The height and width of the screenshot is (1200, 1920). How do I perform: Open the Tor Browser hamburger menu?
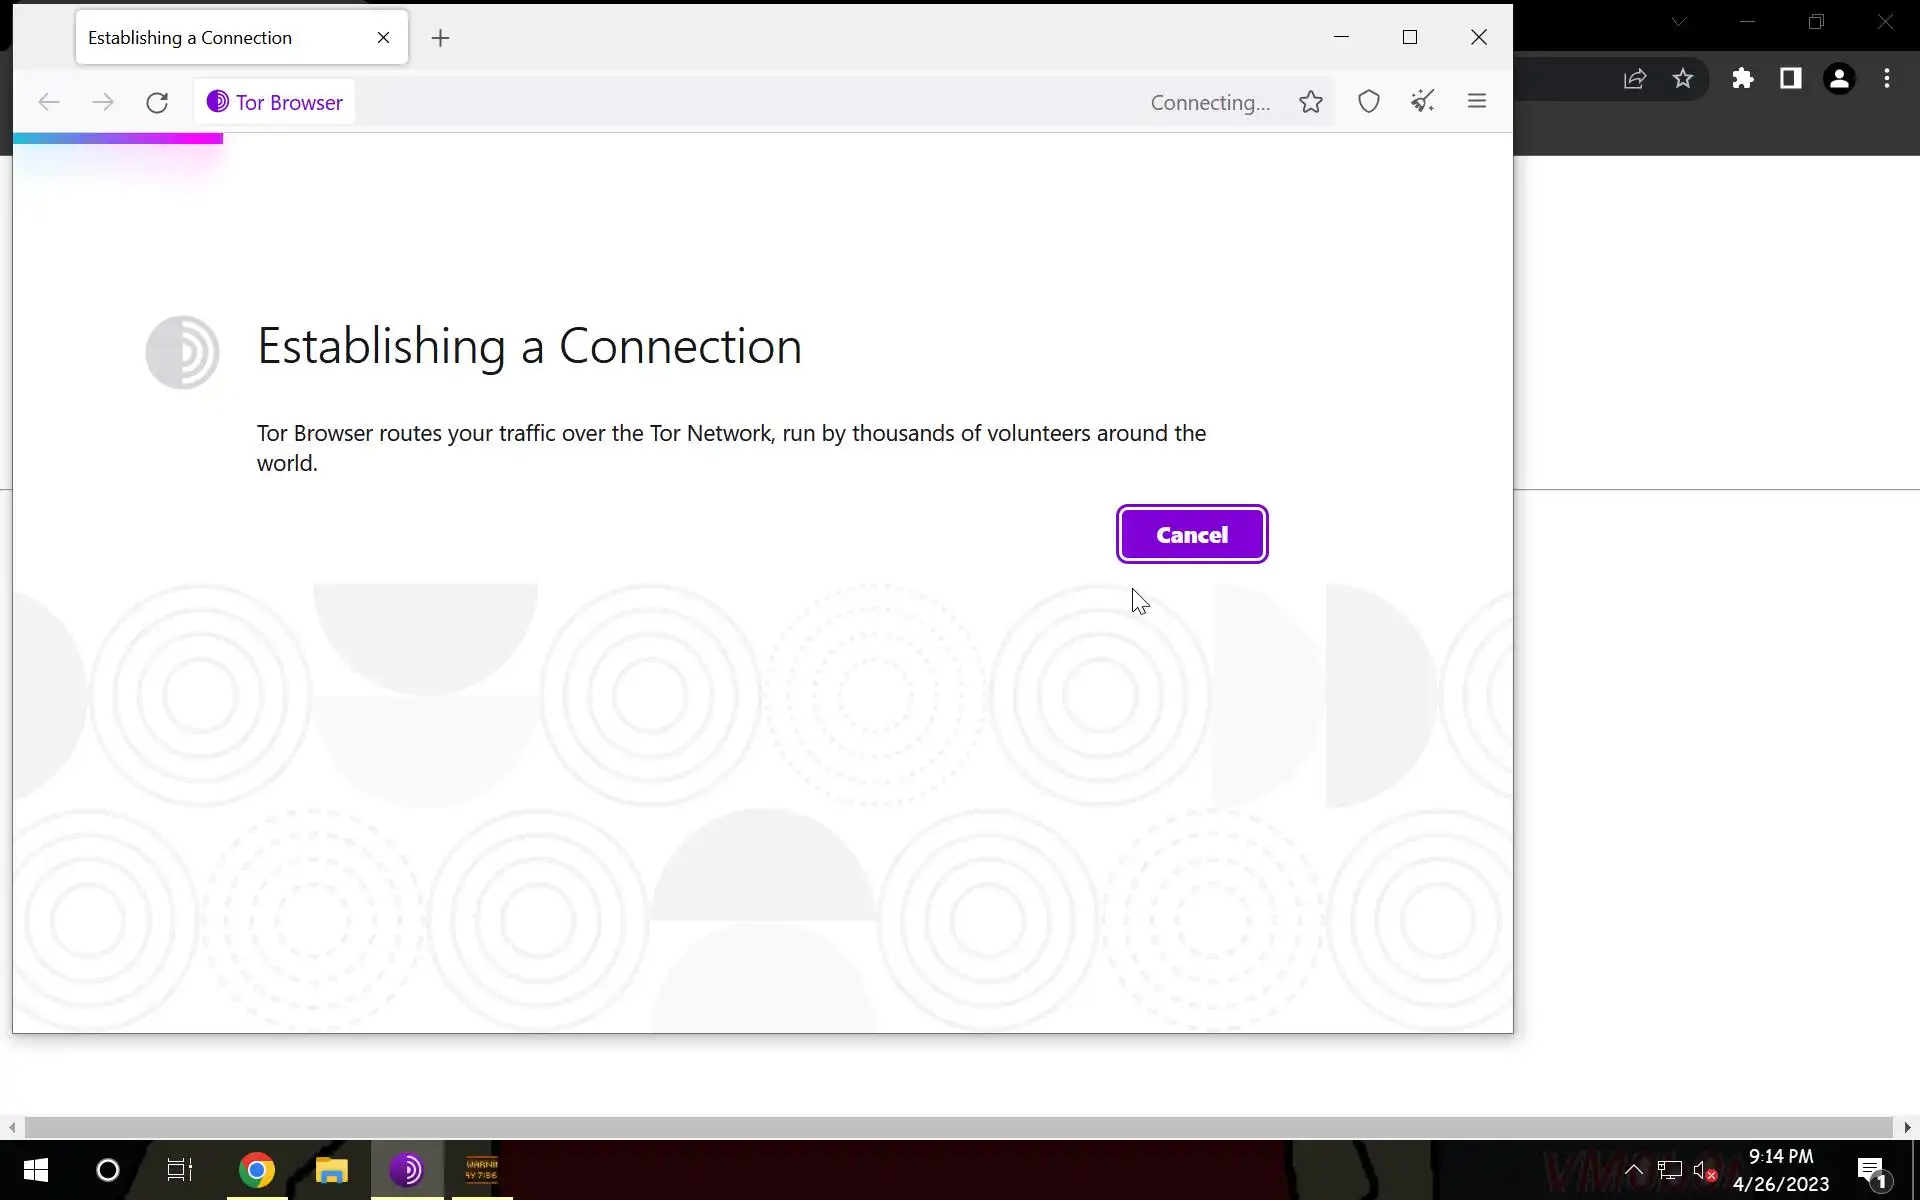1476,102
